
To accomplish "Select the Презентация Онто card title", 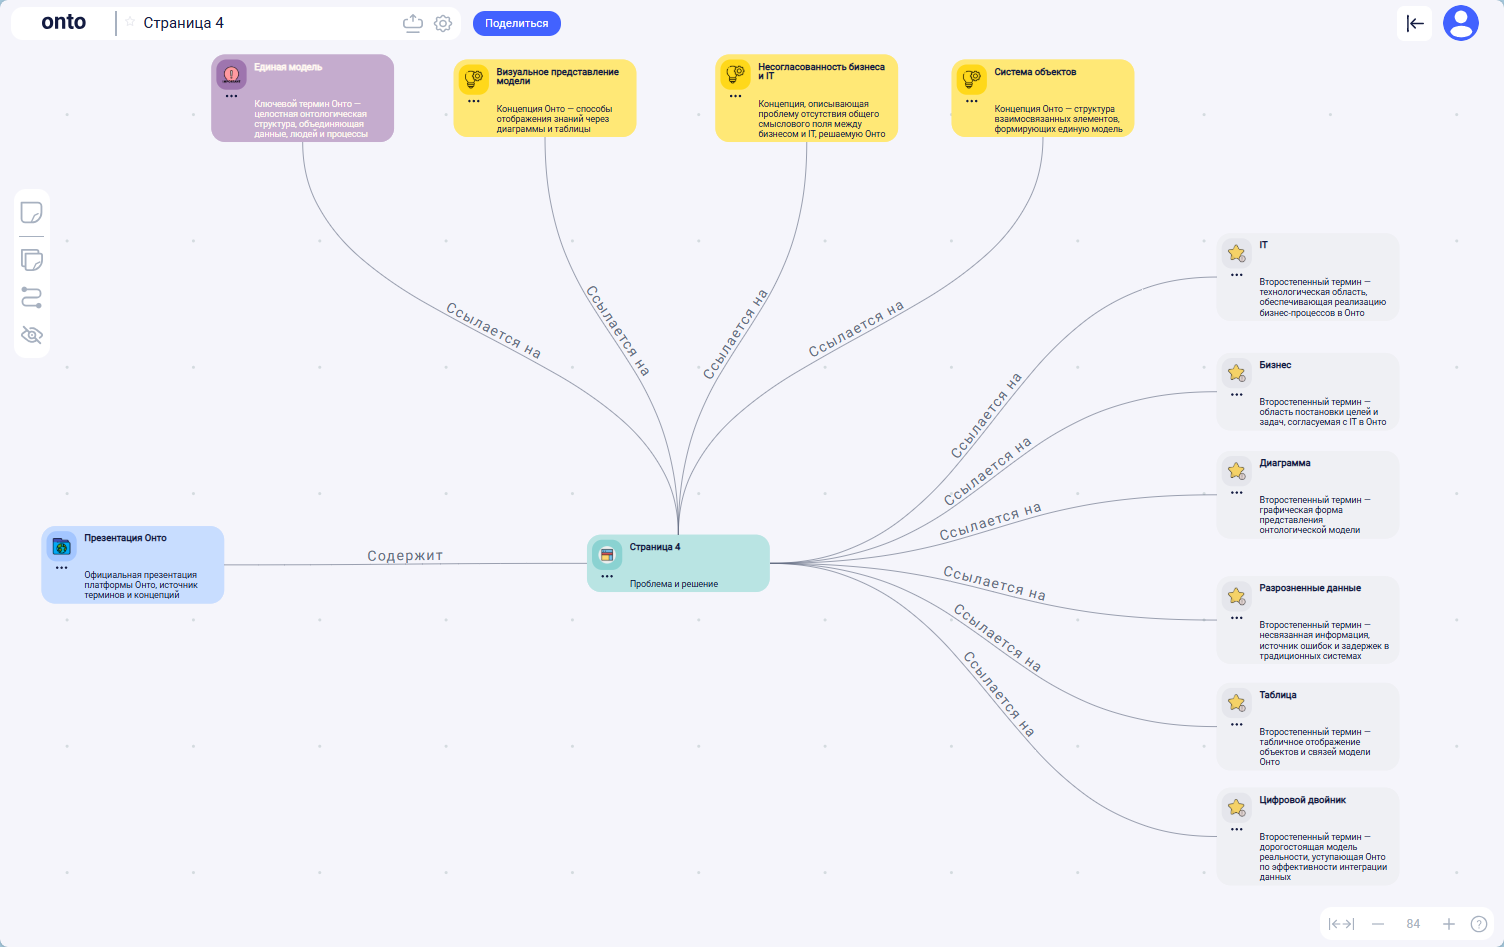I will click(x=125, y=538).
